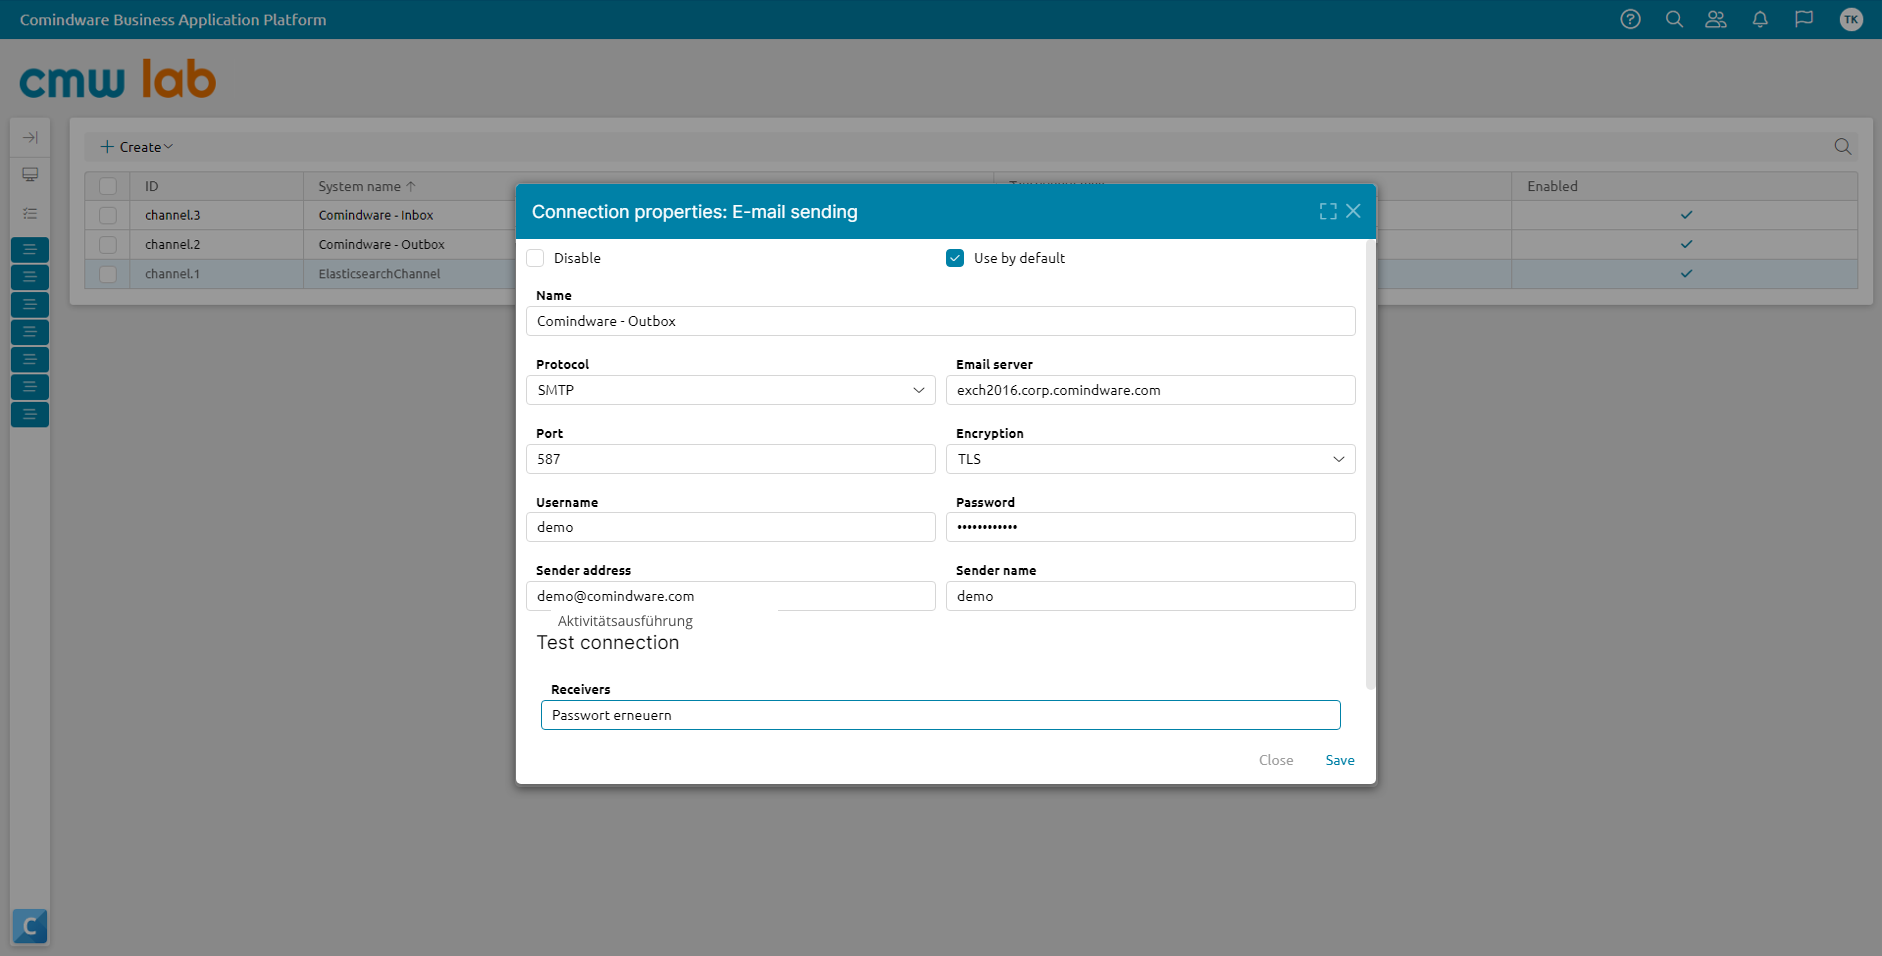Click the Password field
The width and height of the screenshot is (1882, 956).
tap(1151, 527)
